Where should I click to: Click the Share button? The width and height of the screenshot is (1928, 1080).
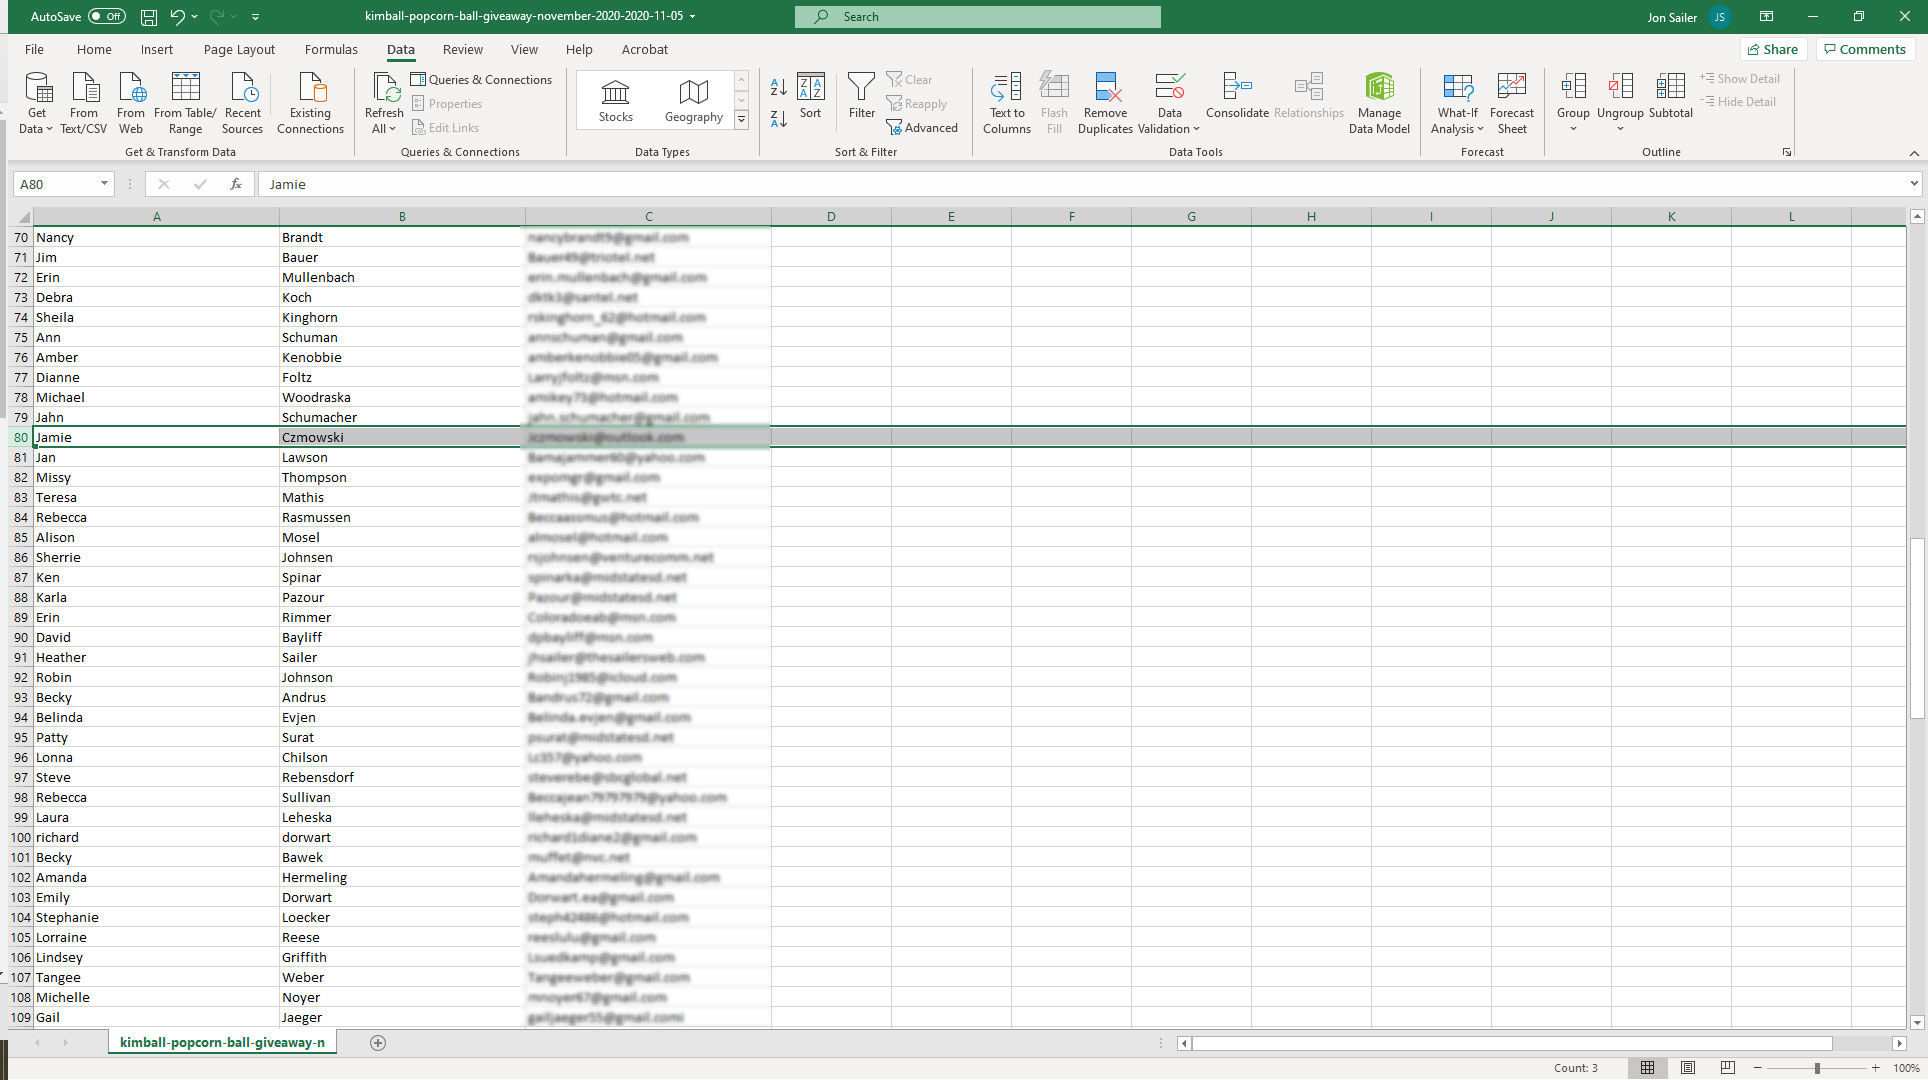[1773, 49]
